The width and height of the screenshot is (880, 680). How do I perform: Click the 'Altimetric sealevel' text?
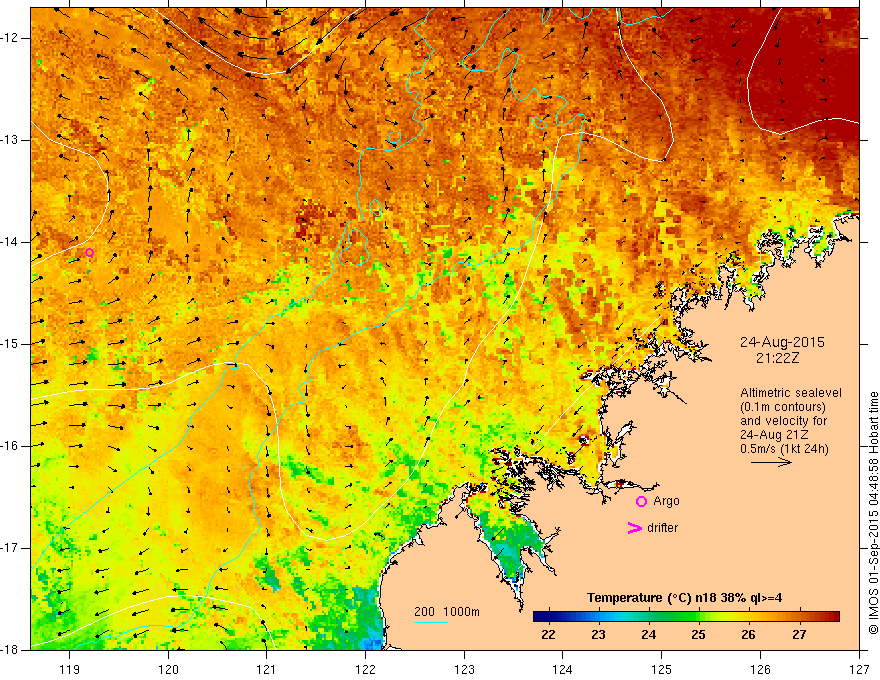(791, 393)
